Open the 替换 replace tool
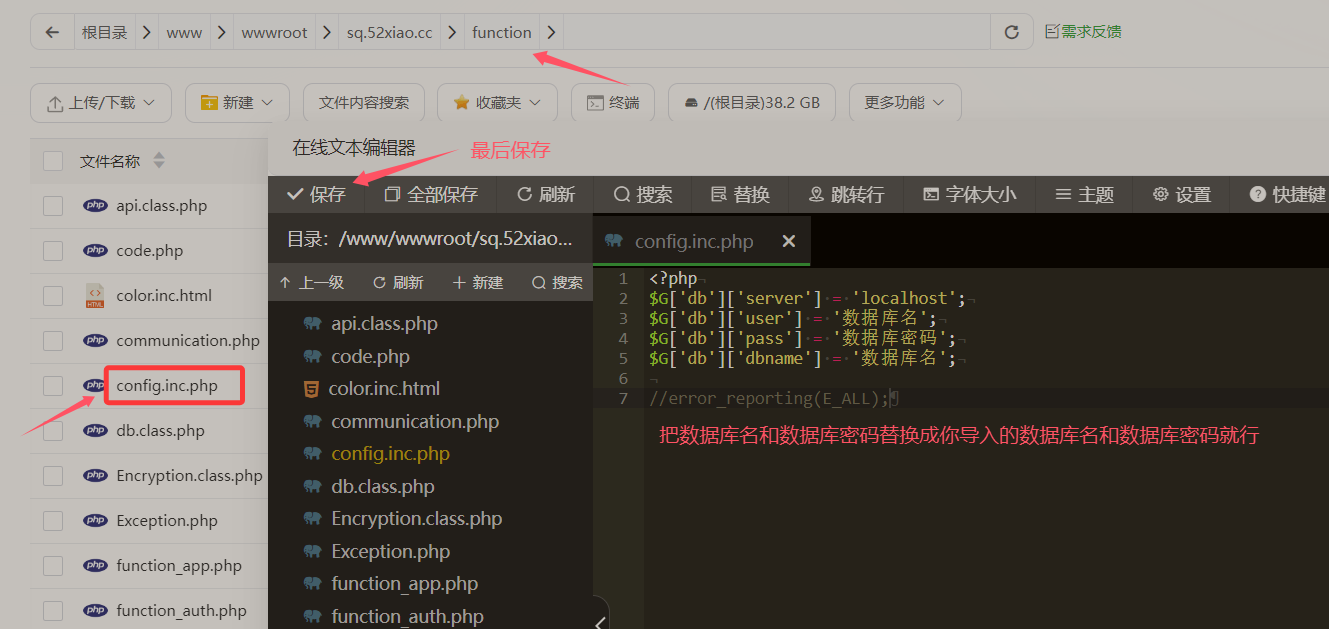Viewport: 1329px width, 629px height. [x=740, y=195]
